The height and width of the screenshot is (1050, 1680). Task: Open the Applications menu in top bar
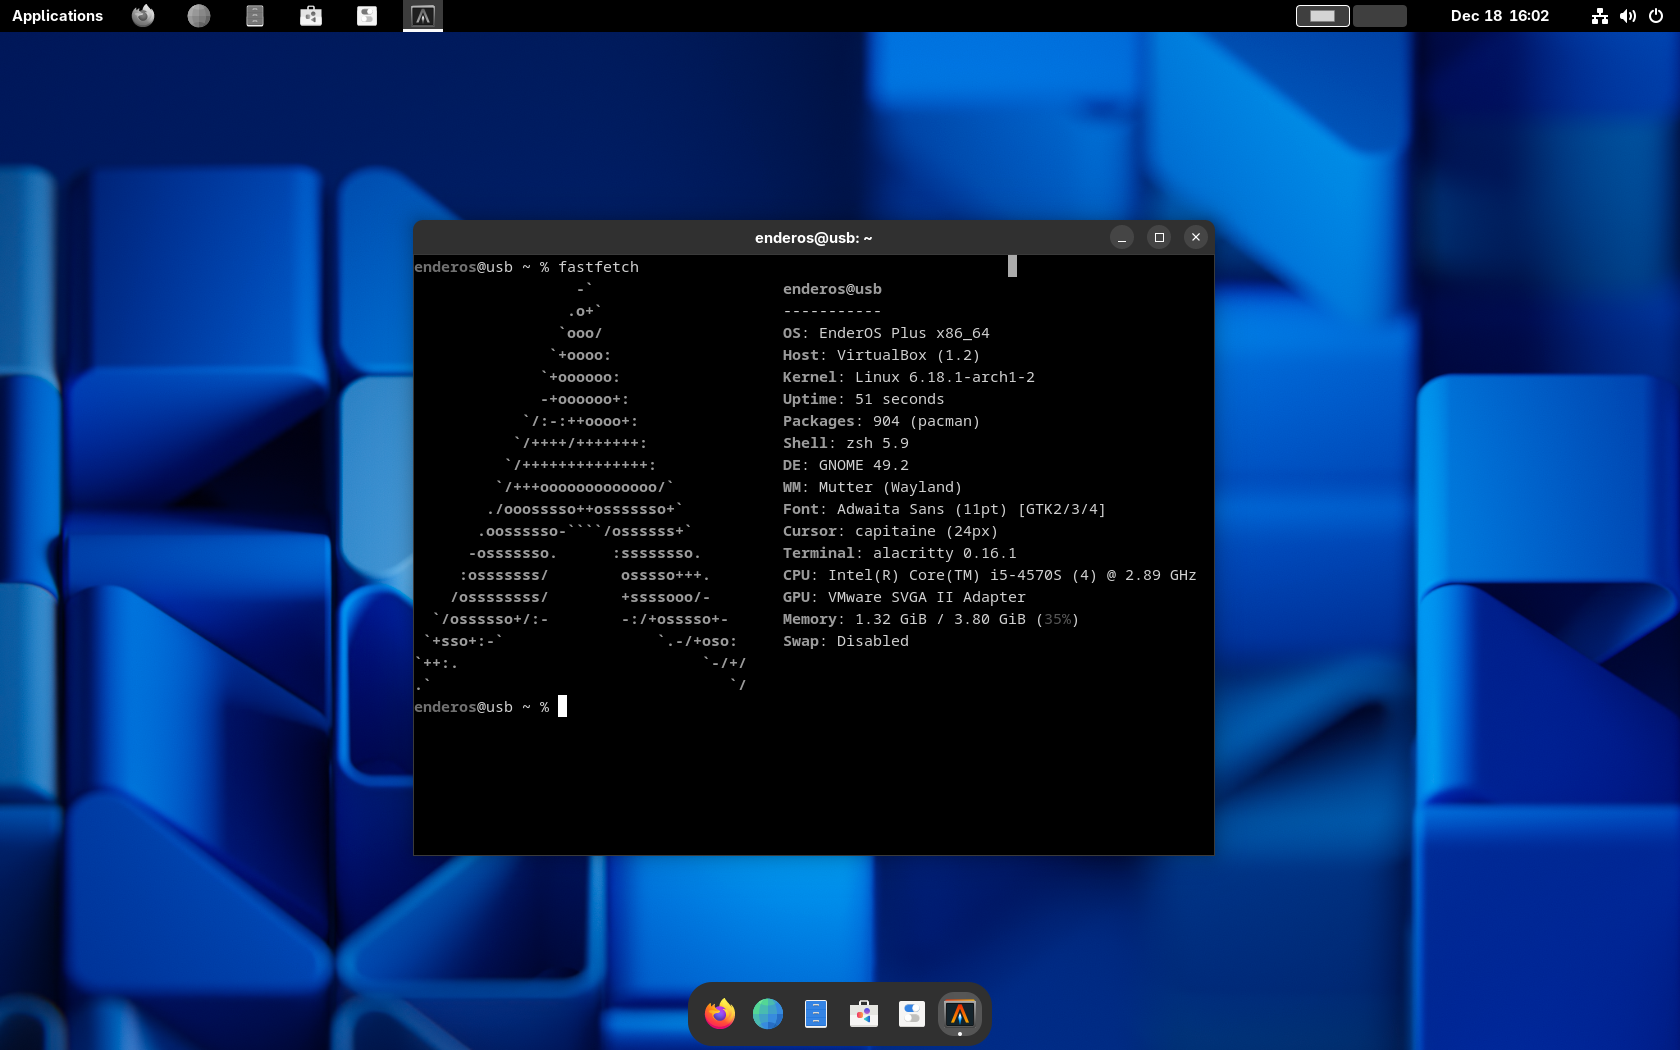pyautogui.click(x=57, y=16)
